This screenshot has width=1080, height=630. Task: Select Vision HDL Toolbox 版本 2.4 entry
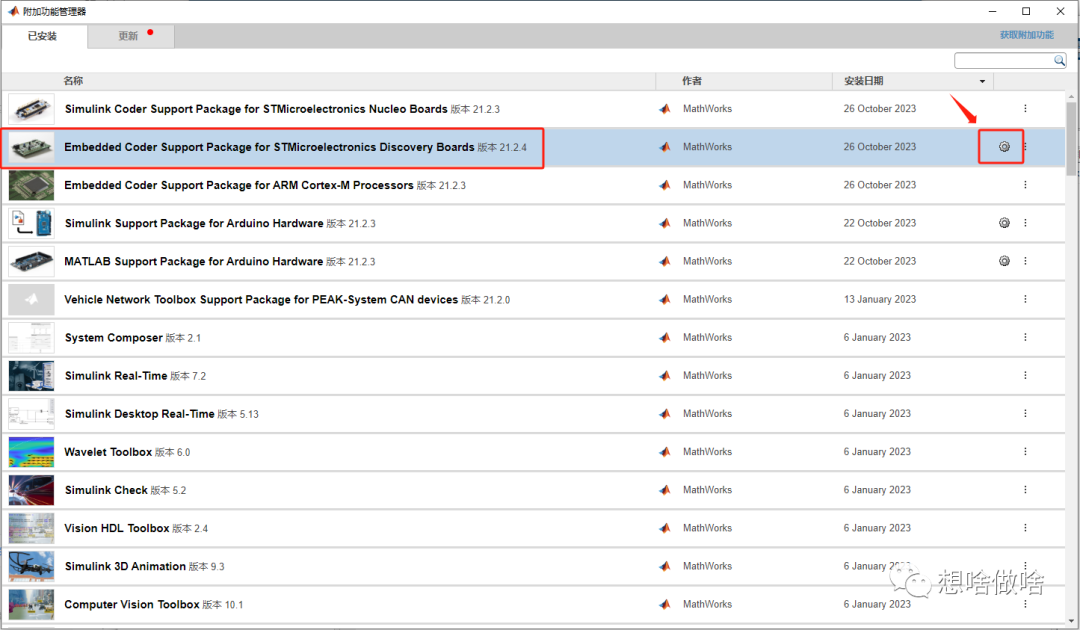pyautogui.click(x=136, y=528)
